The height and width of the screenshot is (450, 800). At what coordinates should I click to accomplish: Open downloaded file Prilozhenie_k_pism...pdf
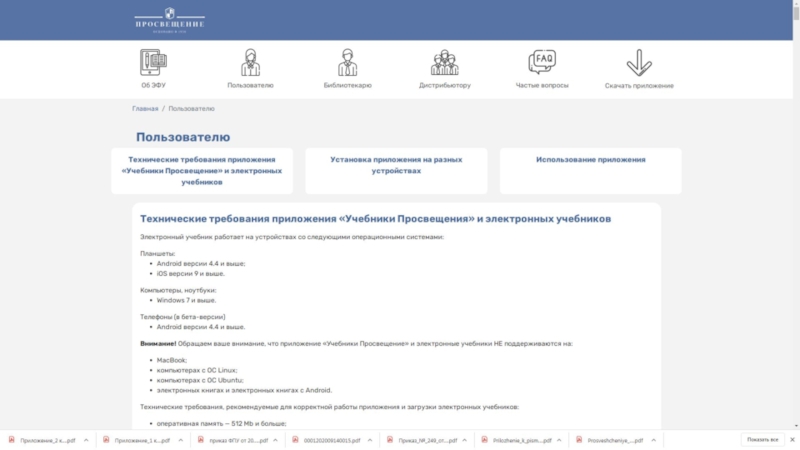point(522,440)
